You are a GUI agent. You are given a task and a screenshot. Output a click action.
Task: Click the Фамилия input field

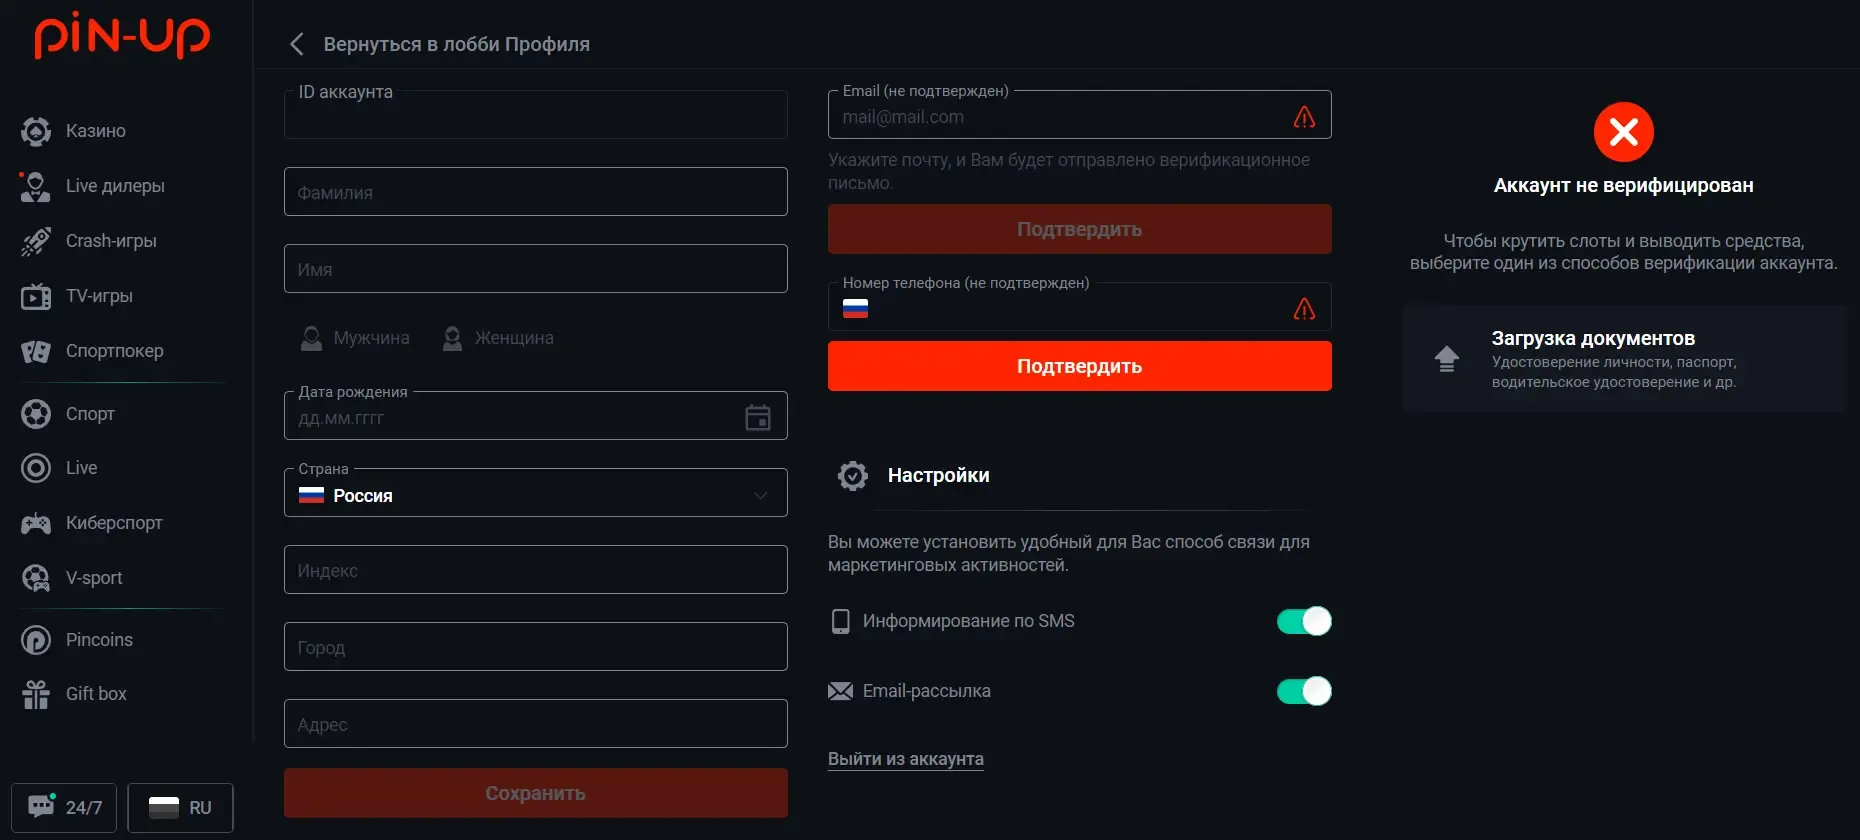coord(536,192)
